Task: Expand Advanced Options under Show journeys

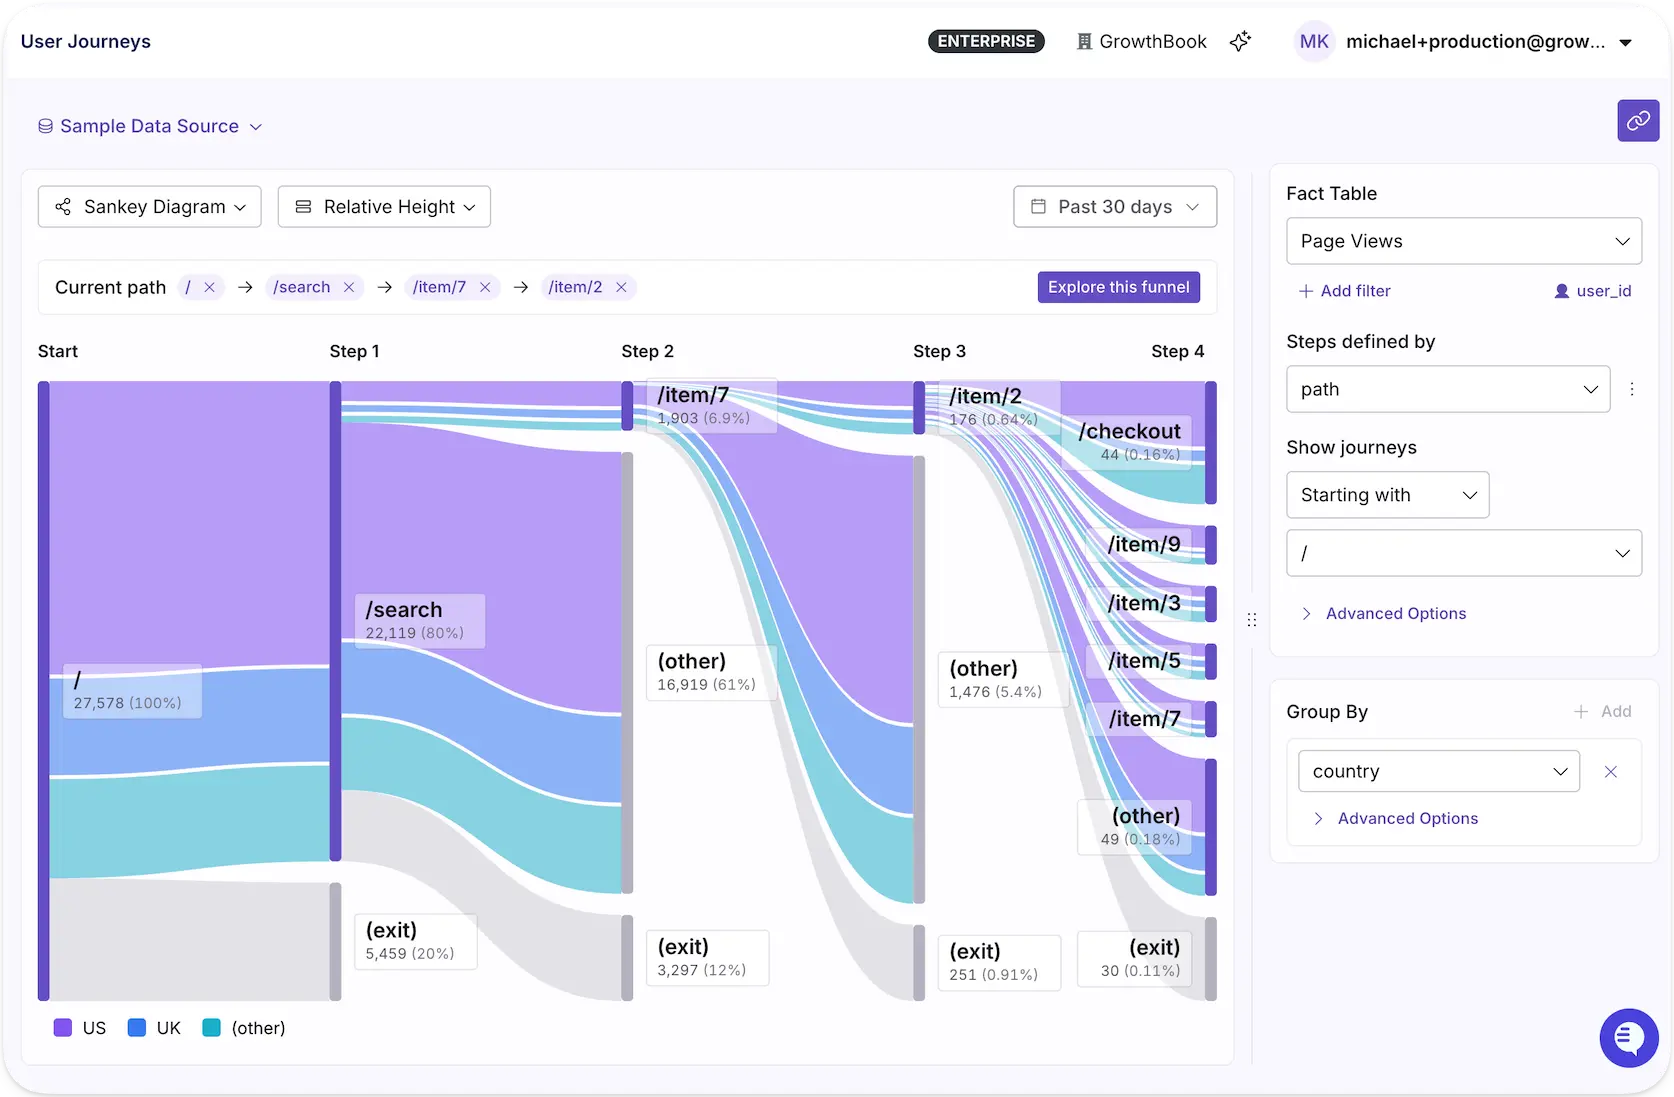Action: click(x=1384, y=613)
